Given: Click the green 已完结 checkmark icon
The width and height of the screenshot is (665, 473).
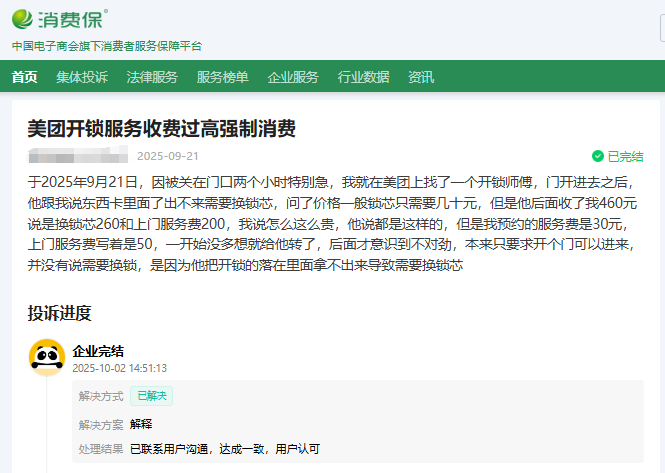Looking at the screenshot, I should click(x=597, y=157).
